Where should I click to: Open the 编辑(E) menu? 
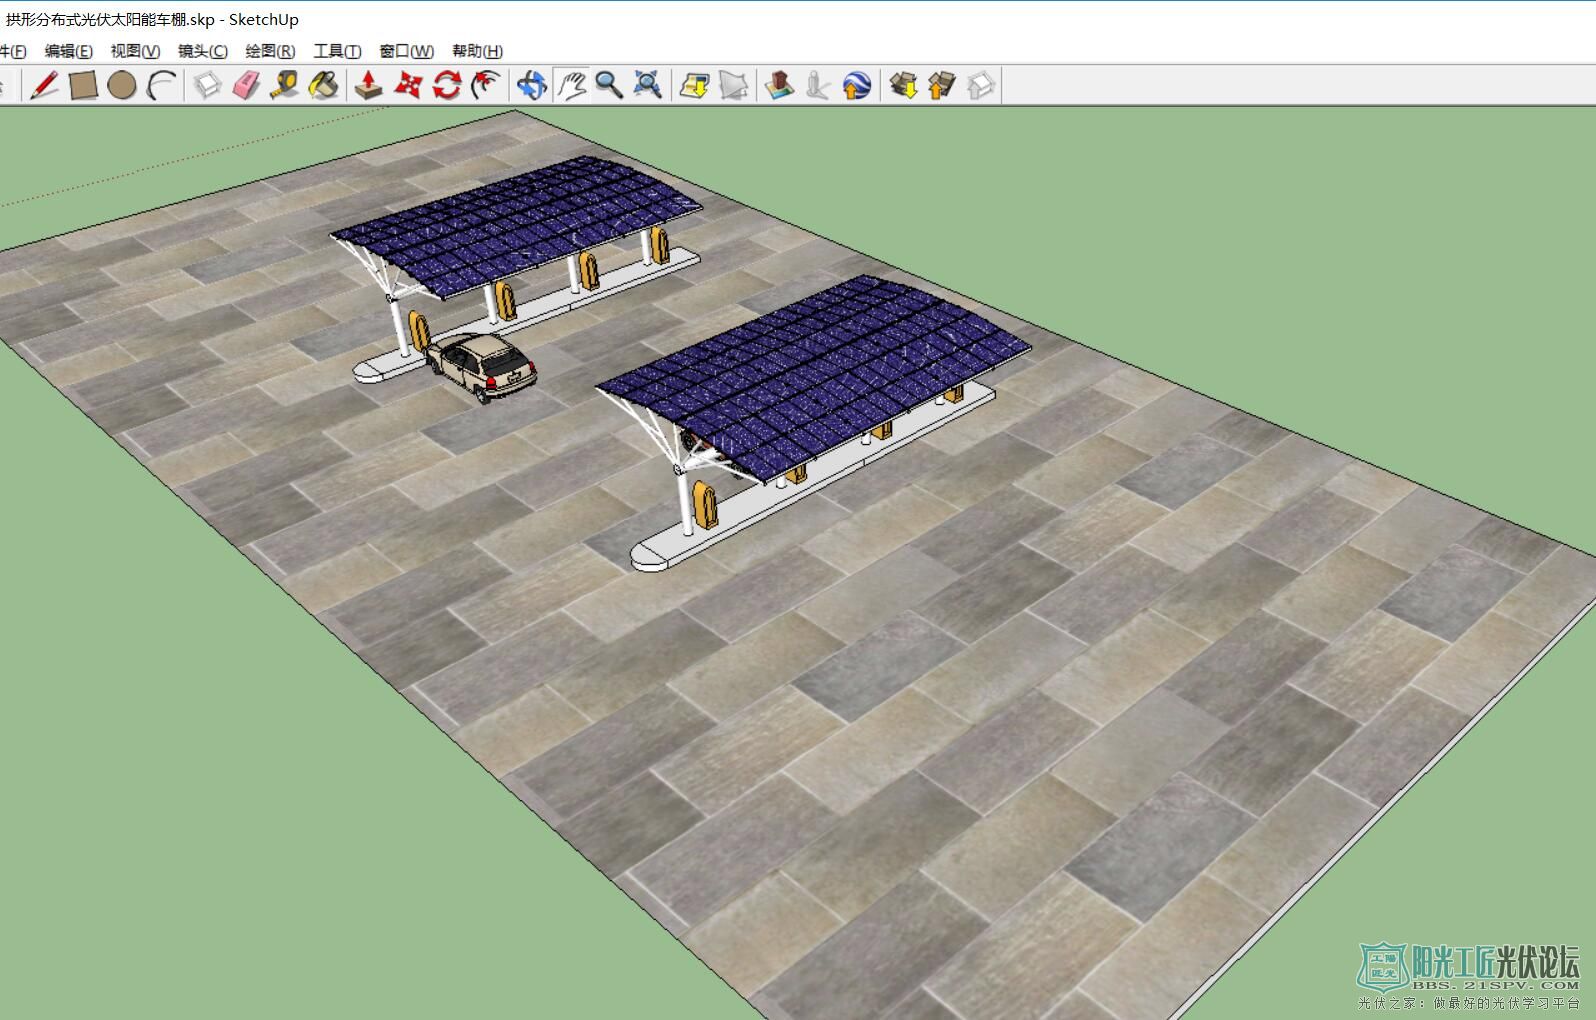(x=68, y=51)
